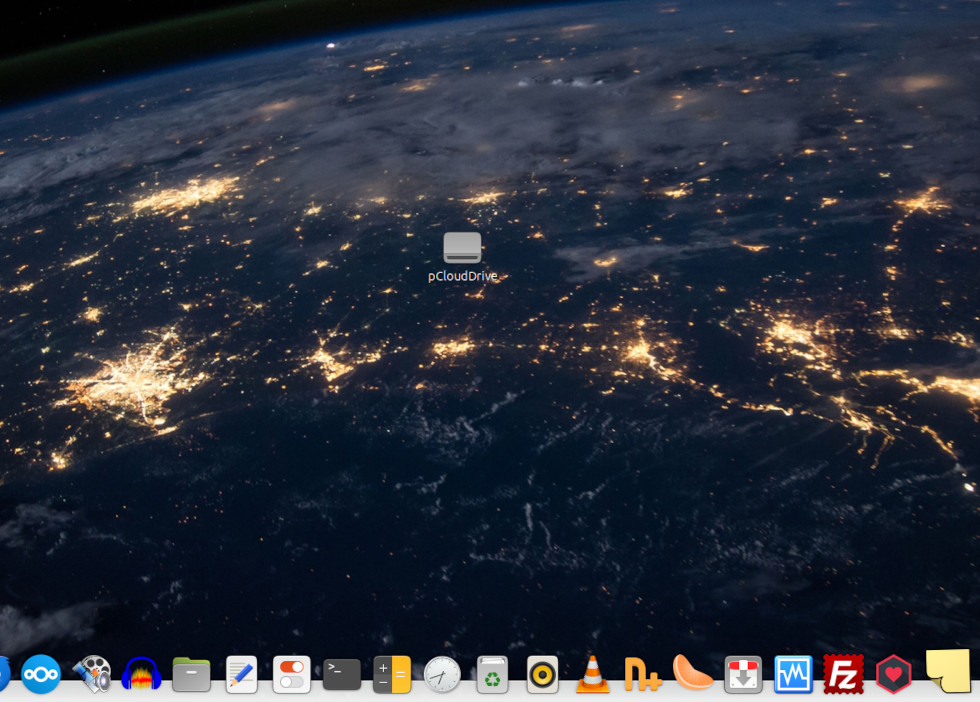Open FileZilla FTP client
The image size is (980, 702).
coord(843,675)
